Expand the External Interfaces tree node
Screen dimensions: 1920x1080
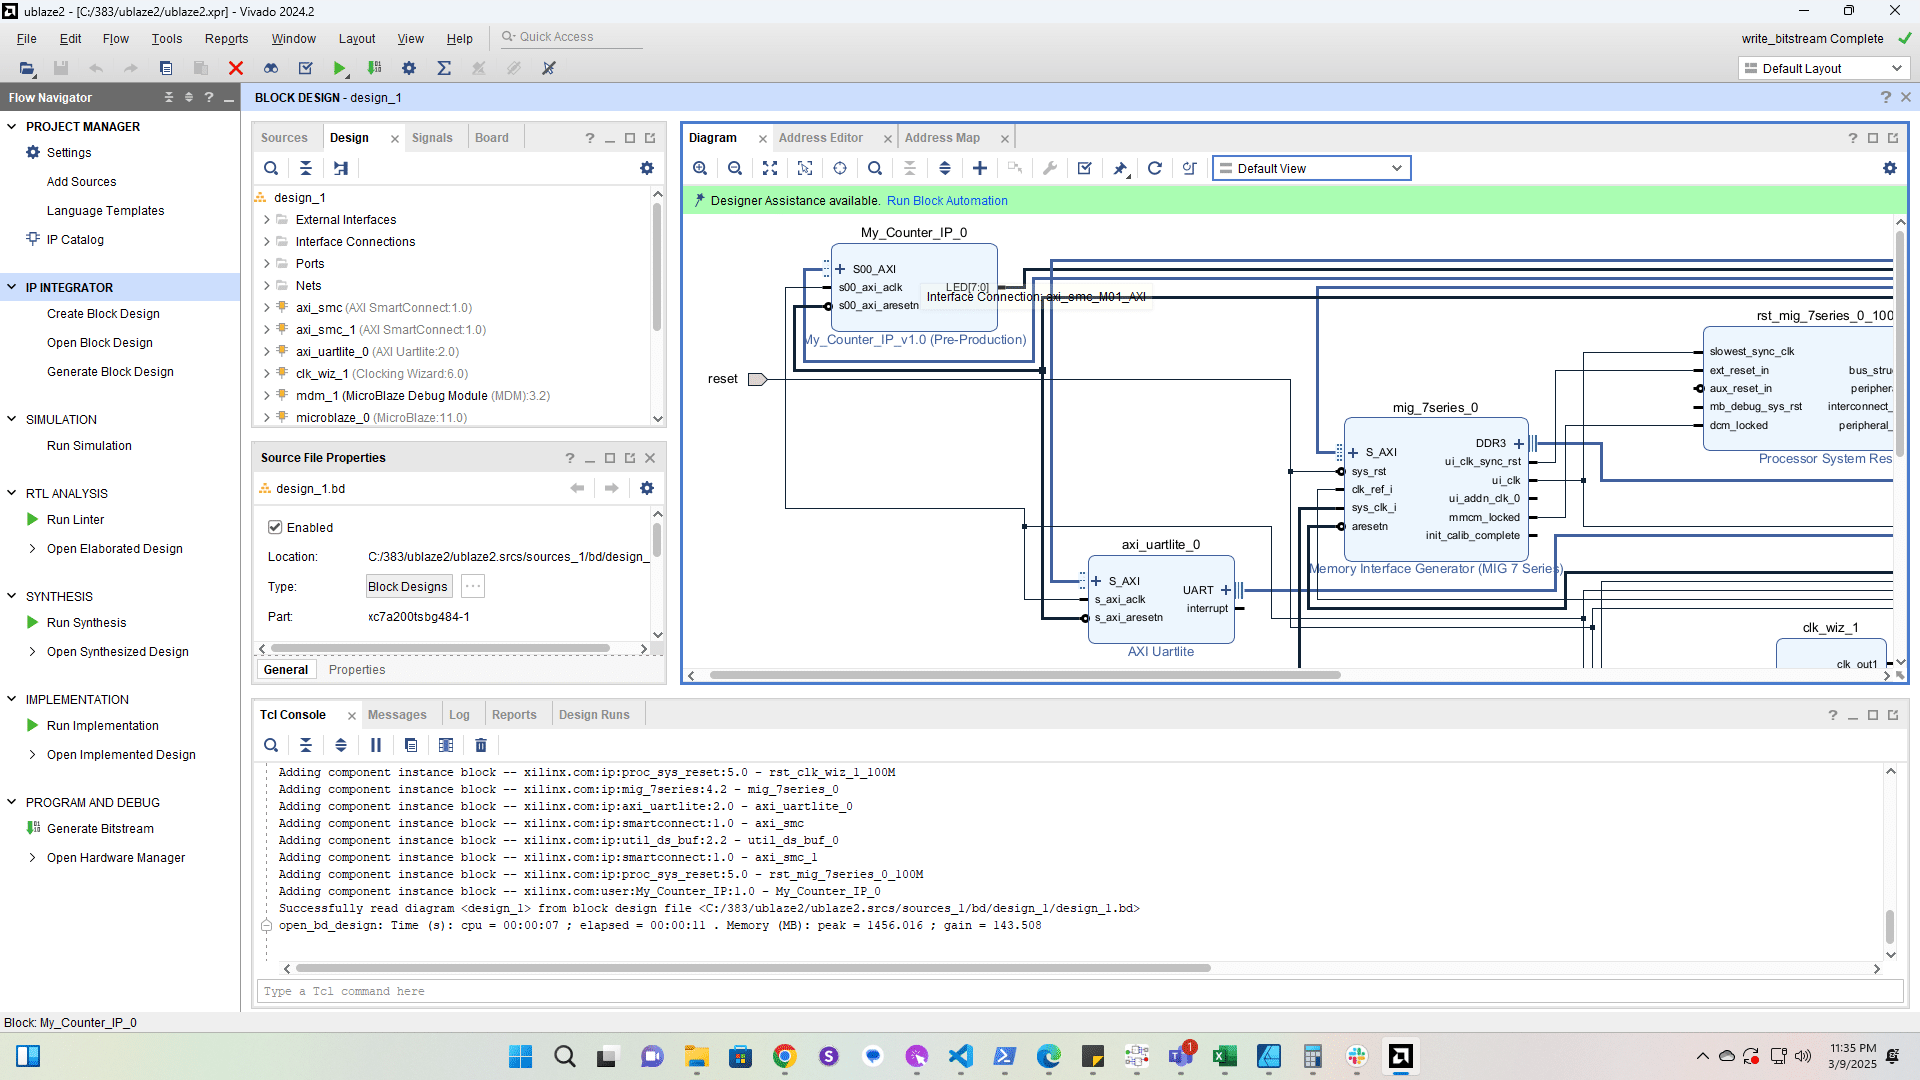point(267,220)
